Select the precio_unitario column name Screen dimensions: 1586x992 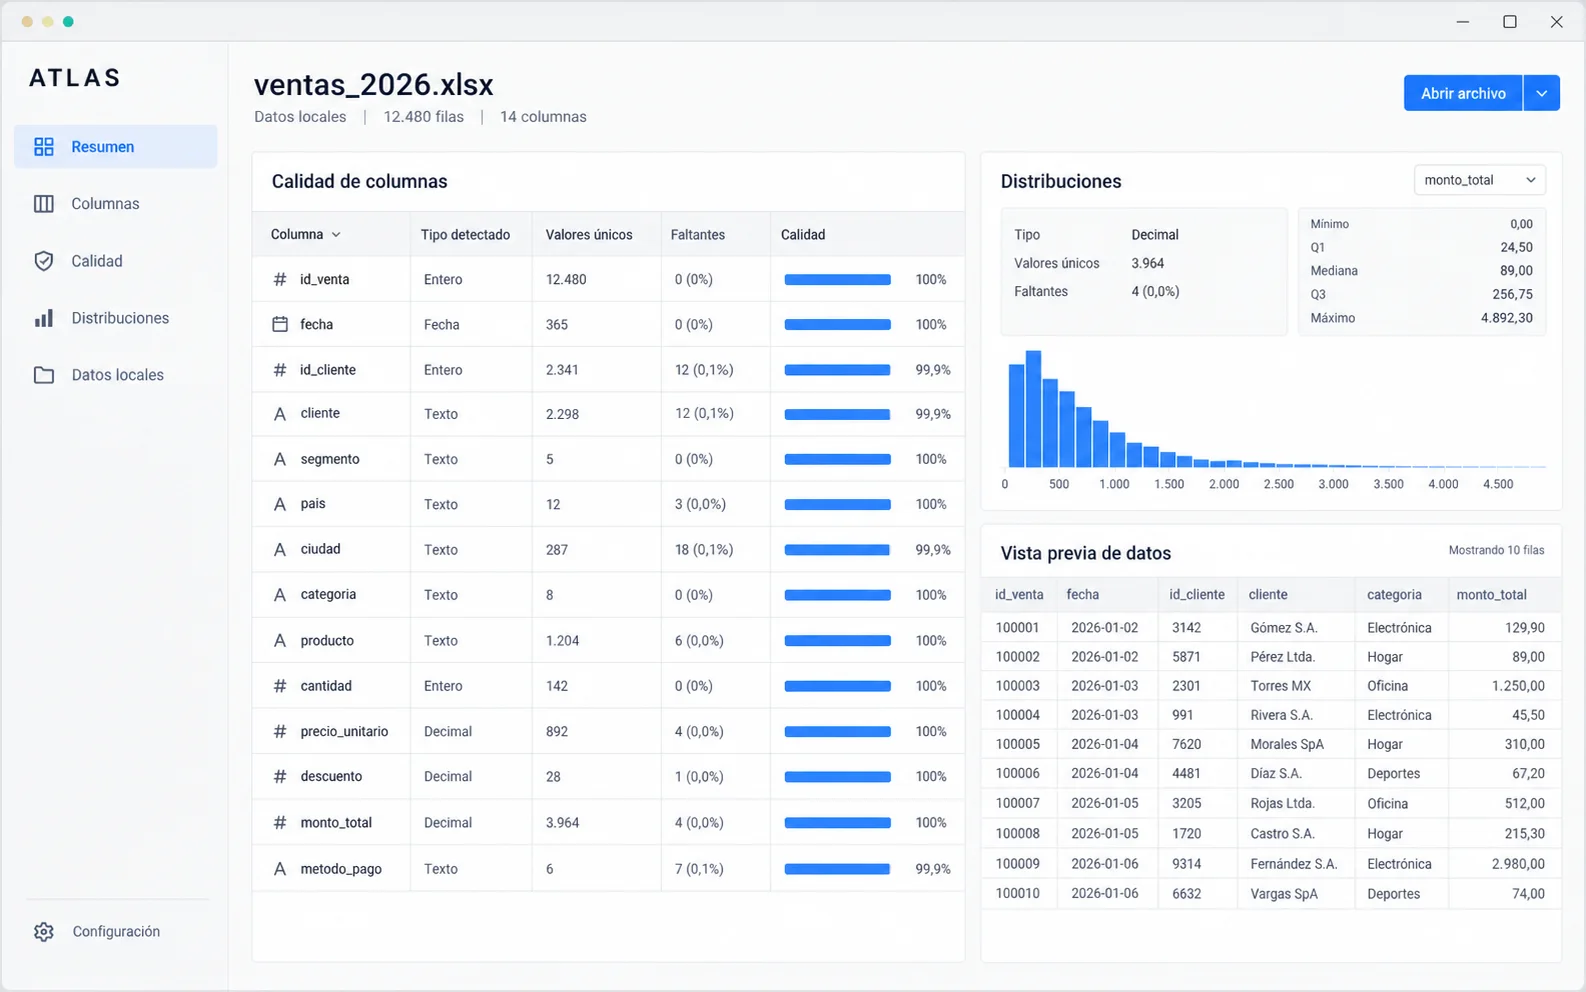[344, 732]
